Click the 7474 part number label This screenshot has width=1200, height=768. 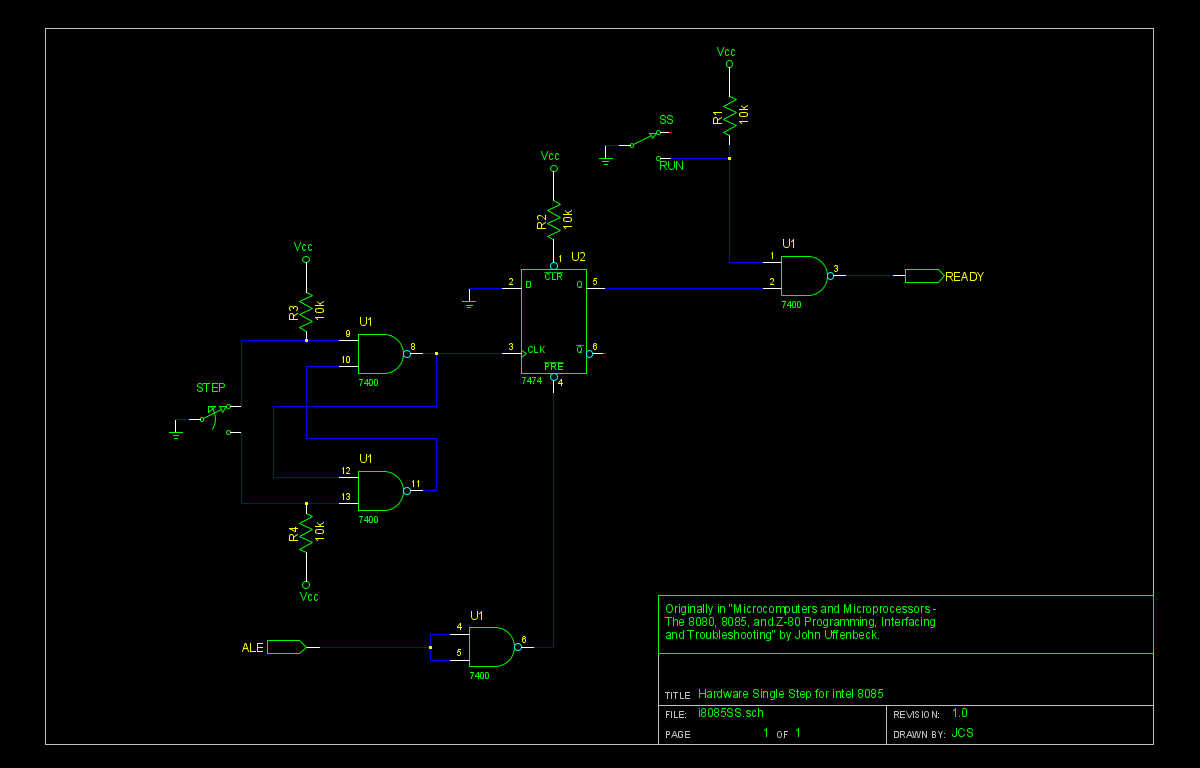click(x=531, y=381)
